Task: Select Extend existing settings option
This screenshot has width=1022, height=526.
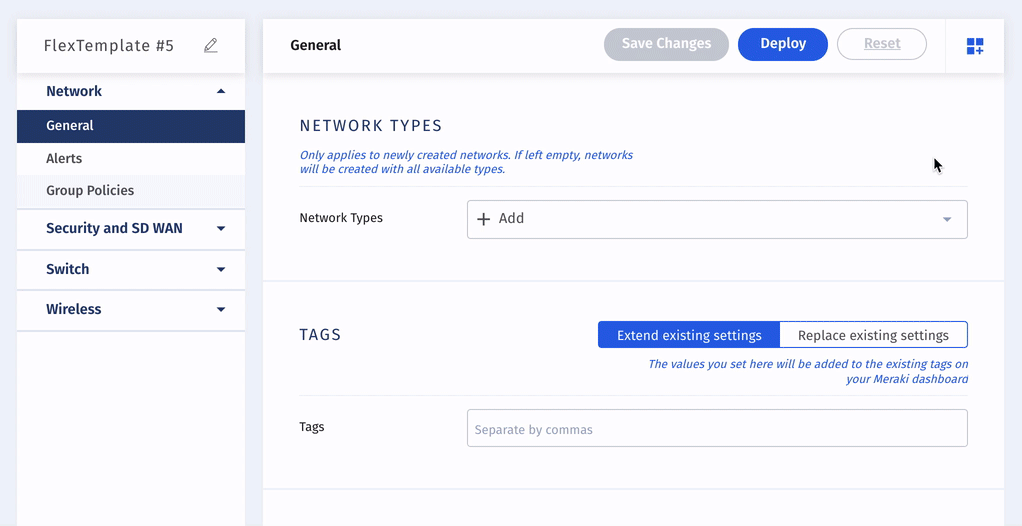Action: tap(689, 335)
